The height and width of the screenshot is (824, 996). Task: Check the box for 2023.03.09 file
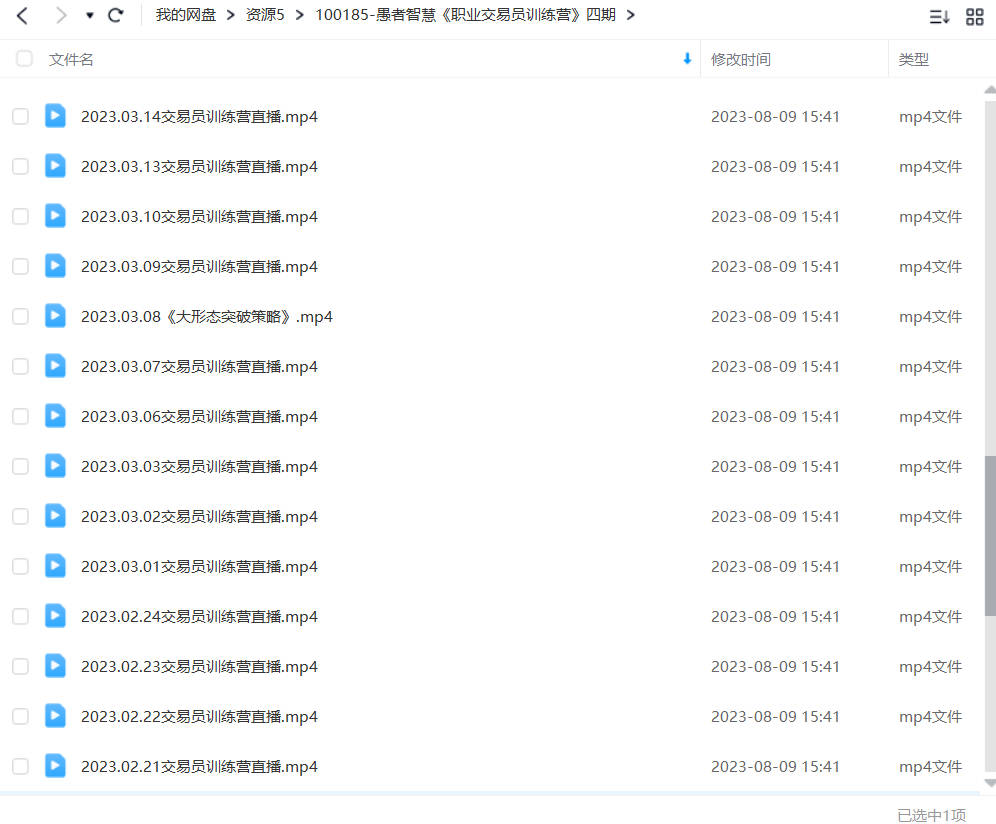click(x=20, y=266)
